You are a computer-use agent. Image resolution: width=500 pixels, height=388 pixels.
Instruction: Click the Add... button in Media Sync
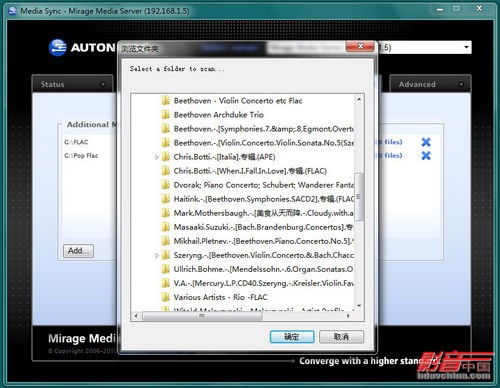point(78,251)
